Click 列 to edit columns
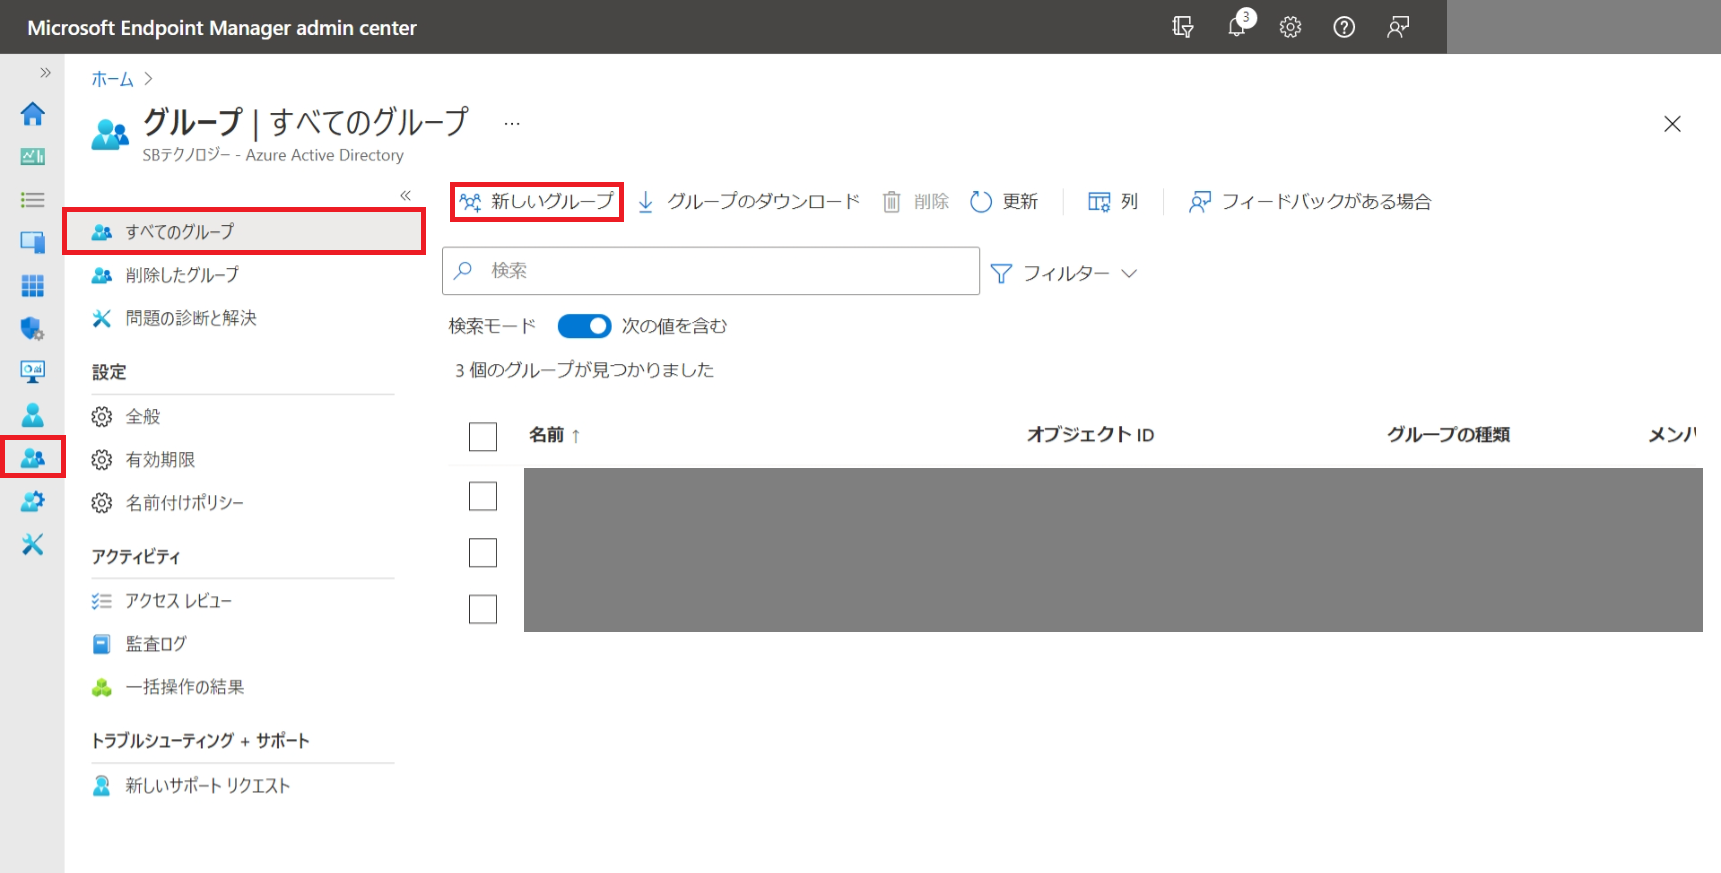1721x873 pixels. pyautogui.click(x=1113, y=202)
